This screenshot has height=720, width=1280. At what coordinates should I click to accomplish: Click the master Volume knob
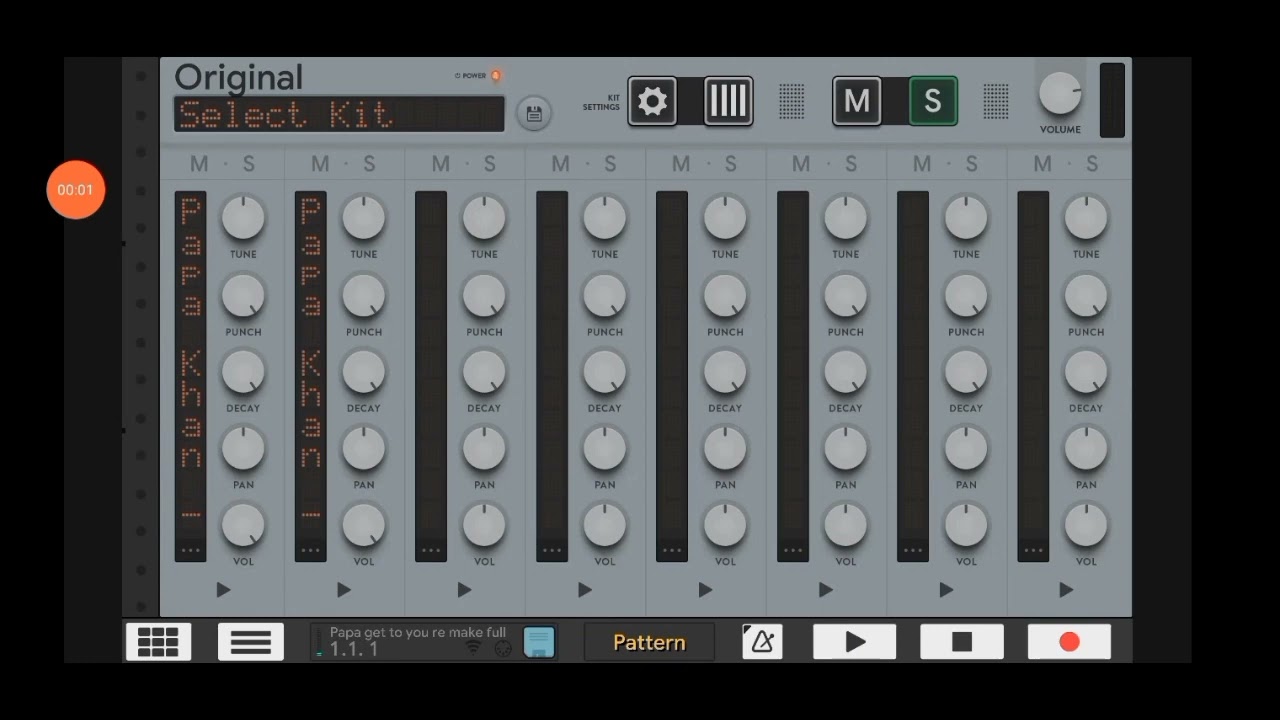[x=1060, y=94]
